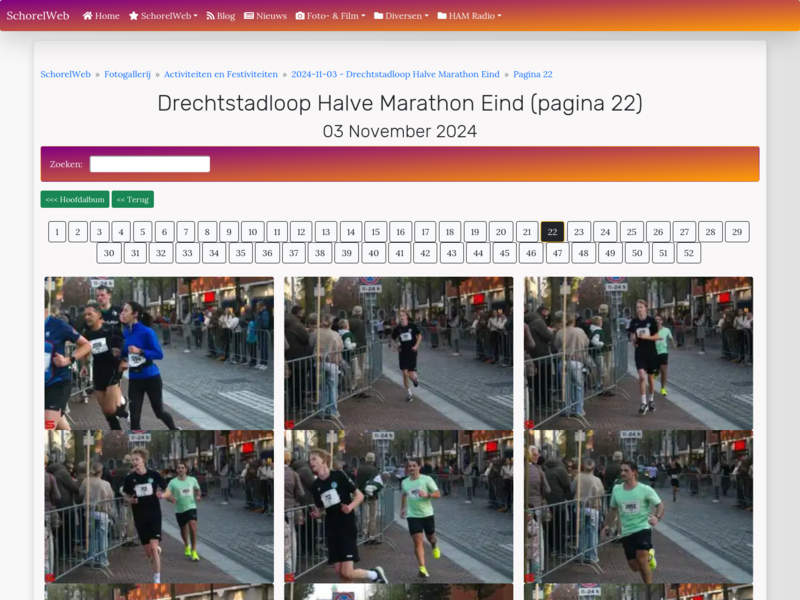Viewport: 800px width, 600px height.
Task: Go to gallery page 49
Action: click(610, 253)
